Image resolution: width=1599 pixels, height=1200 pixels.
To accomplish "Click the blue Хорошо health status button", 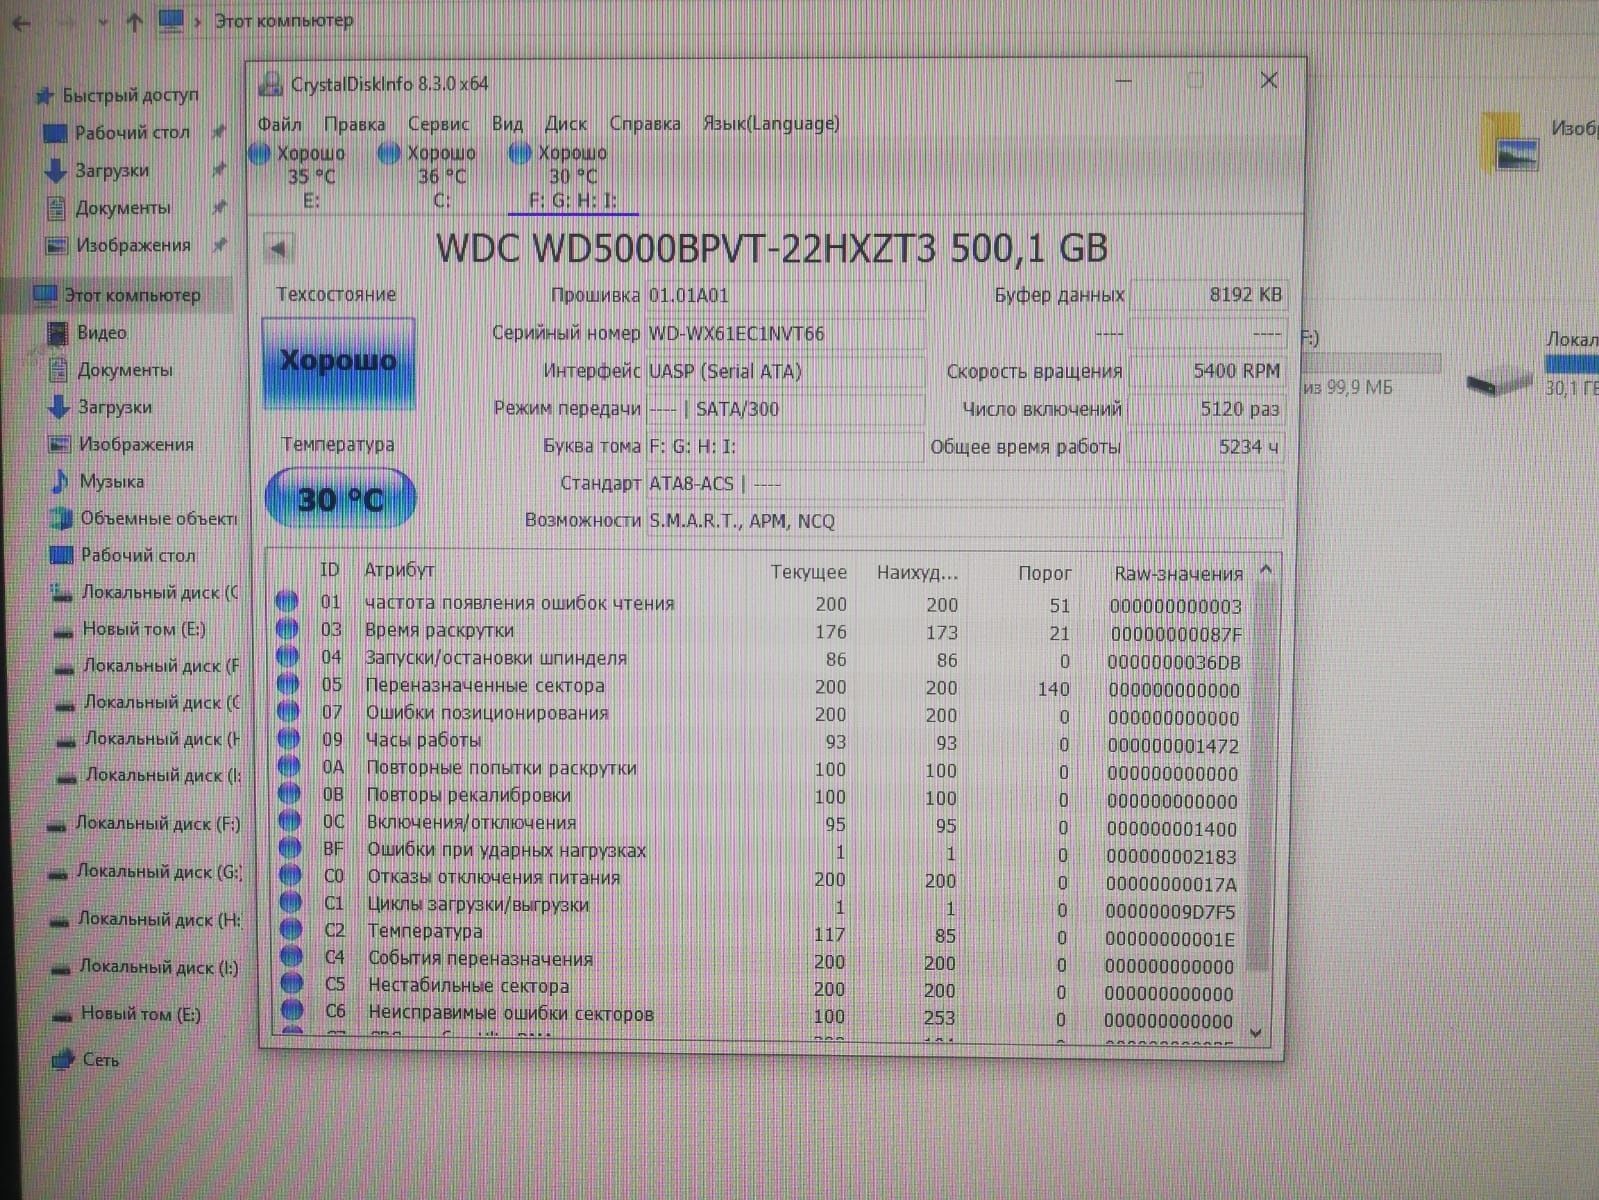I will (x=338, y=362).
